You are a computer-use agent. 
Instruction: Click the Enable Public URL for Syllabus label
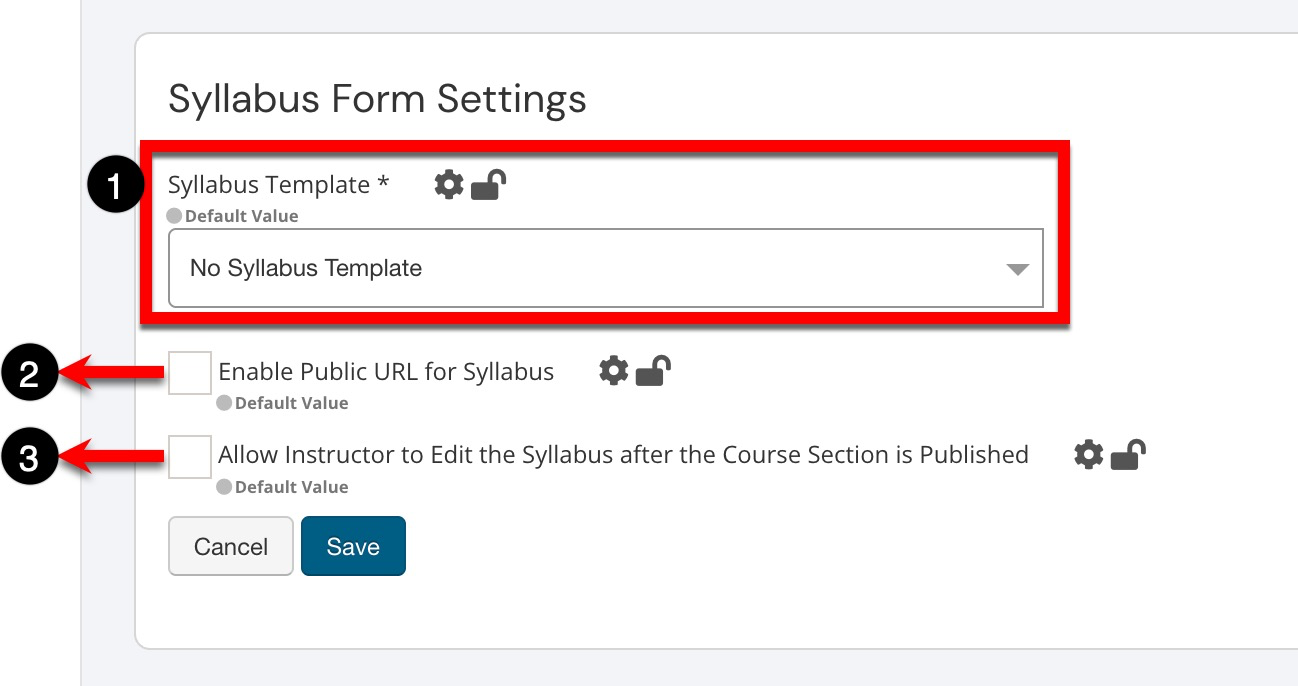386,372
